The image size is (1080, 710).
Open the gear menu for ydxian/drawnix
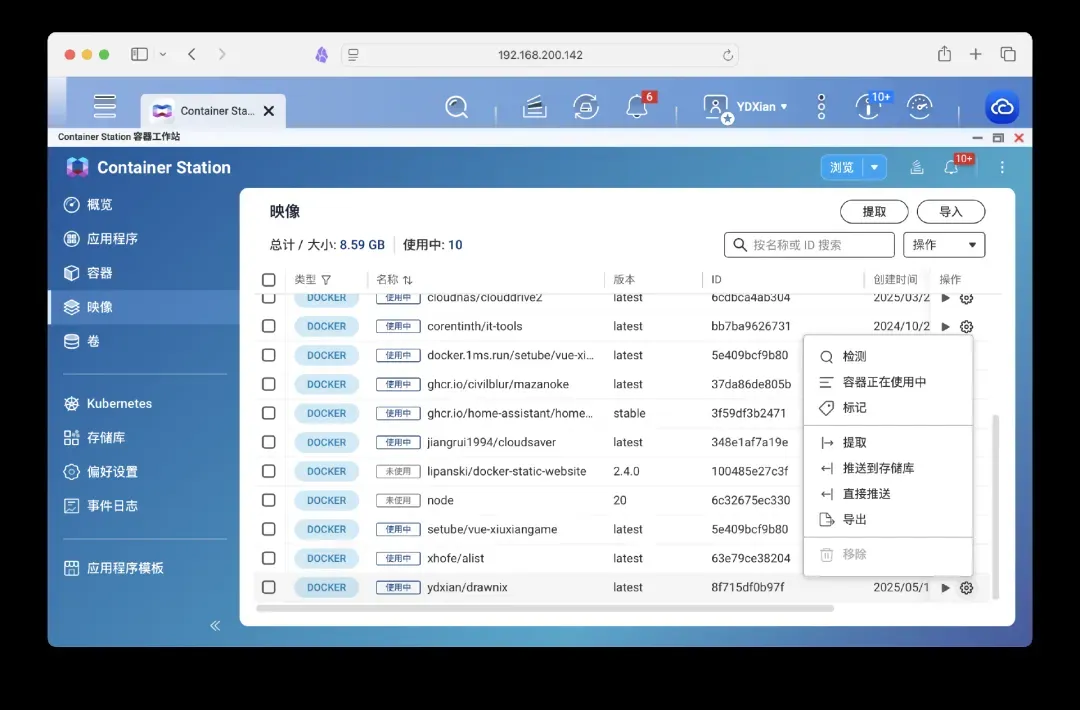pos(966,588)
